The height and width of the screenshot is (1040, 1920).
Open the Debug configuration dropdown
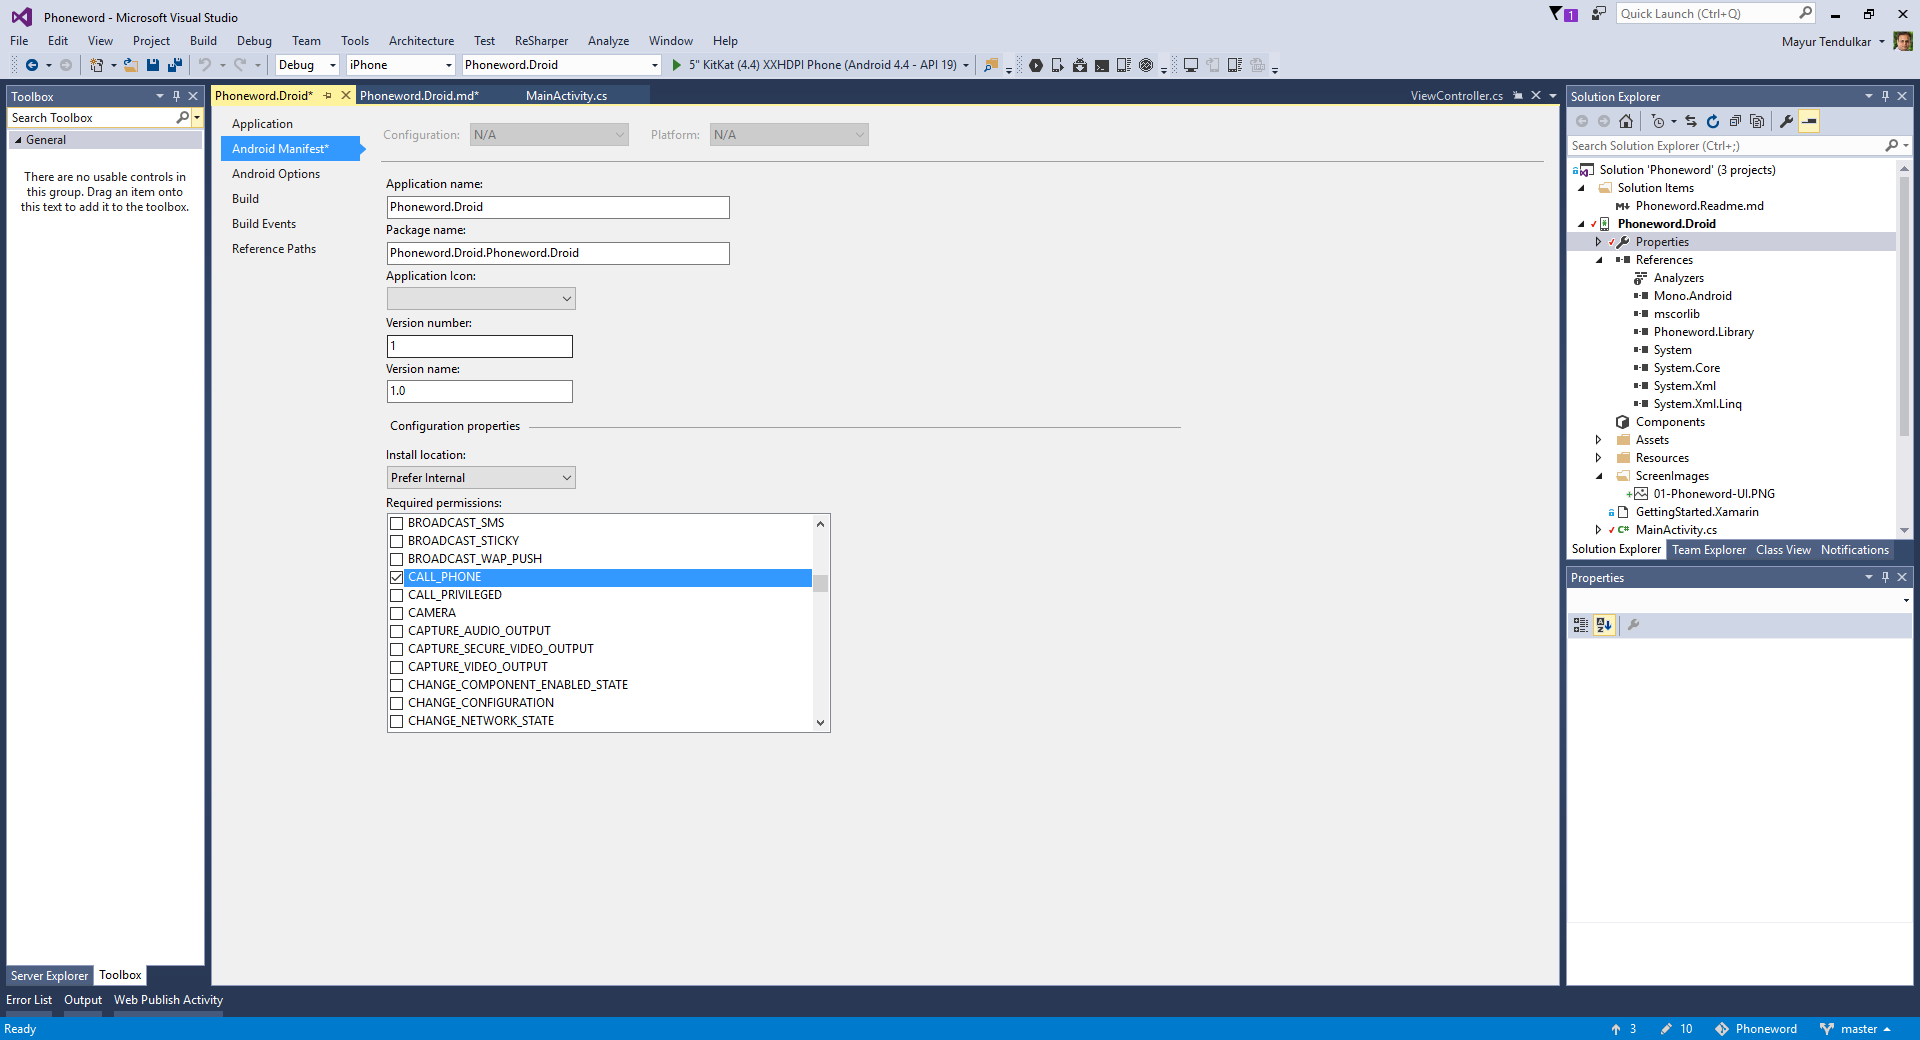[308, 65]
